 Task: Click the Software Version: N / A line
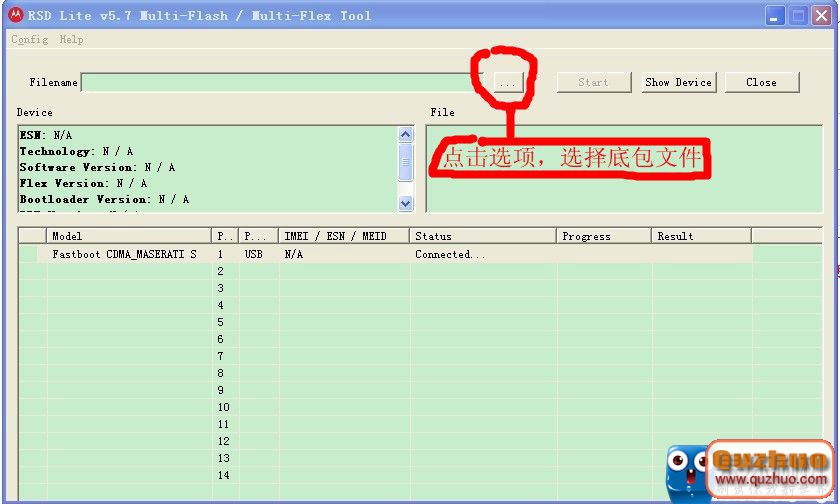(98, 167)
